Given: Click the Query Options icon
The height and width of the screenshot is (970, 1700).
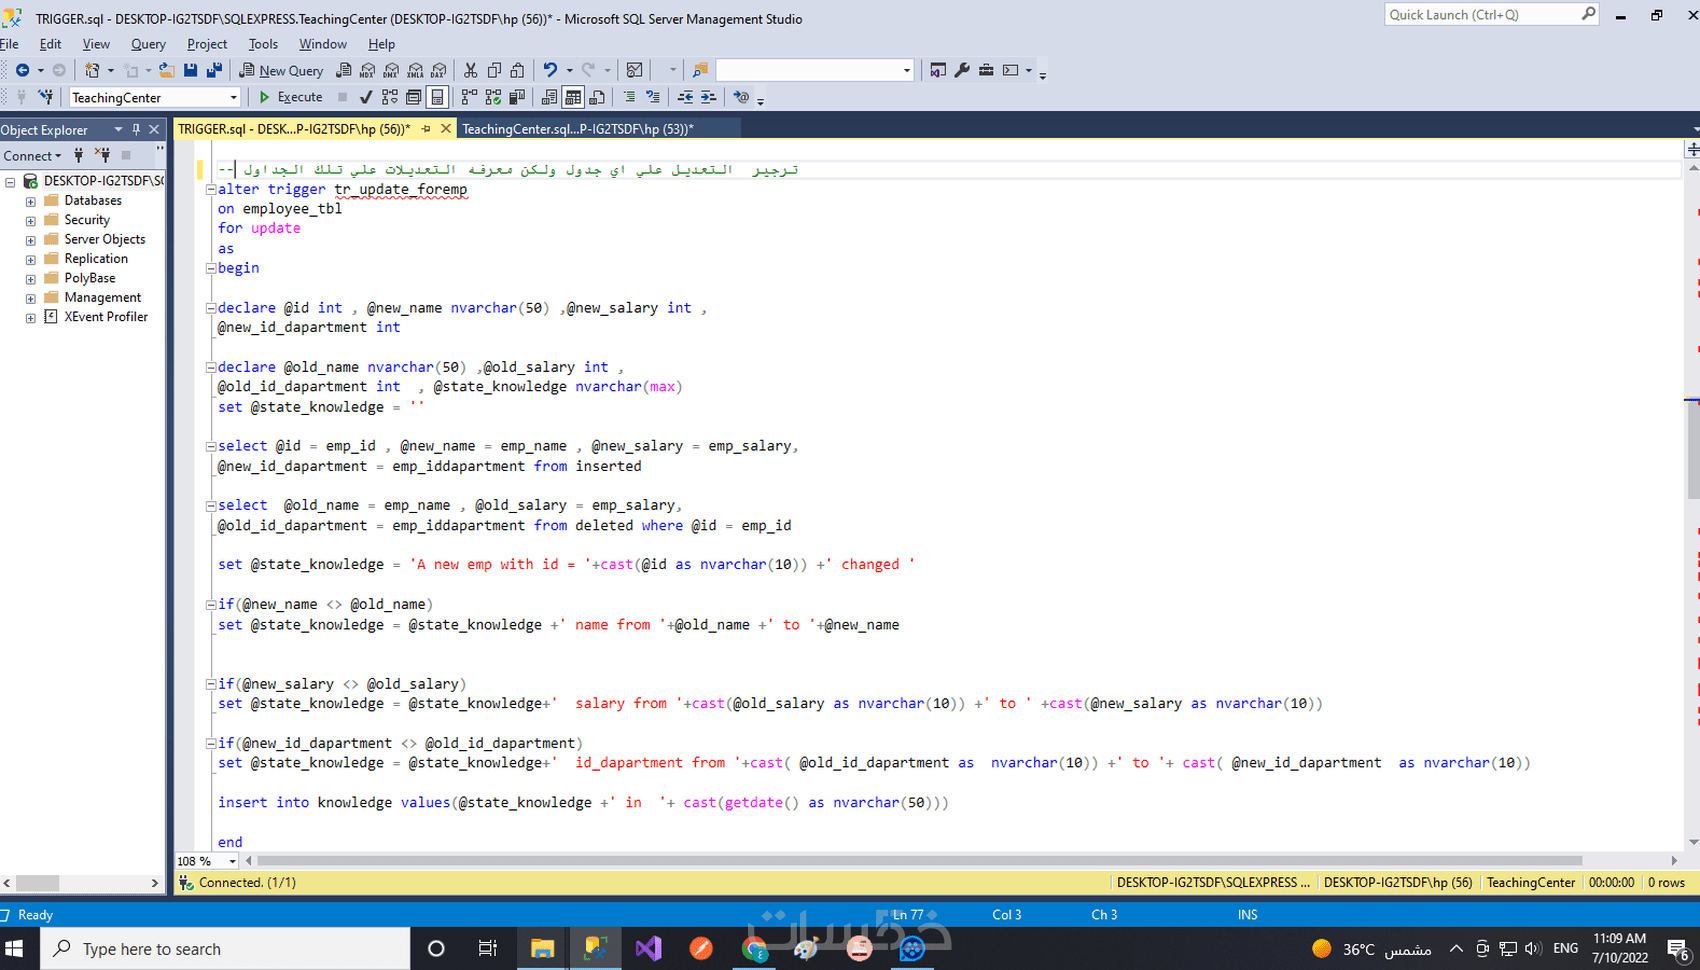Looking at the screenshot, I should point(413,97).
